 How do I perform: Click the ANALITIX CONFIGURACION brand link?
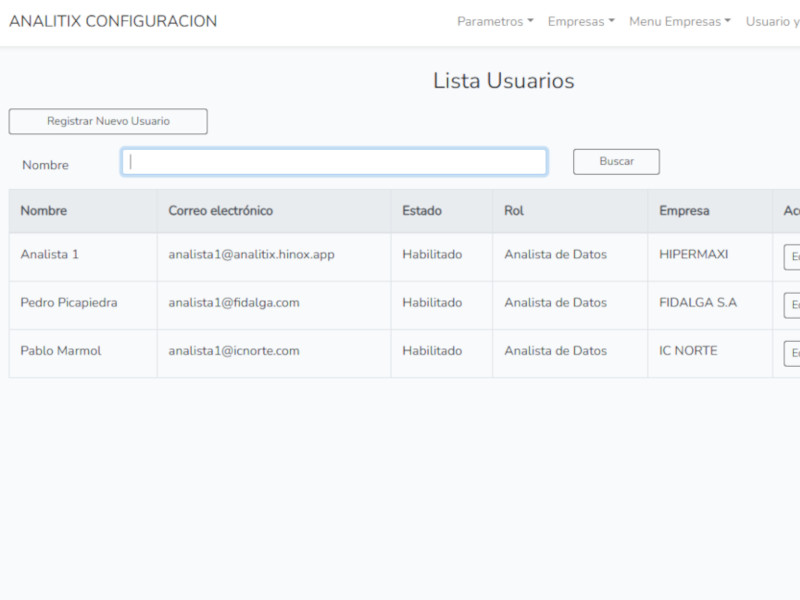pos(113,21)
